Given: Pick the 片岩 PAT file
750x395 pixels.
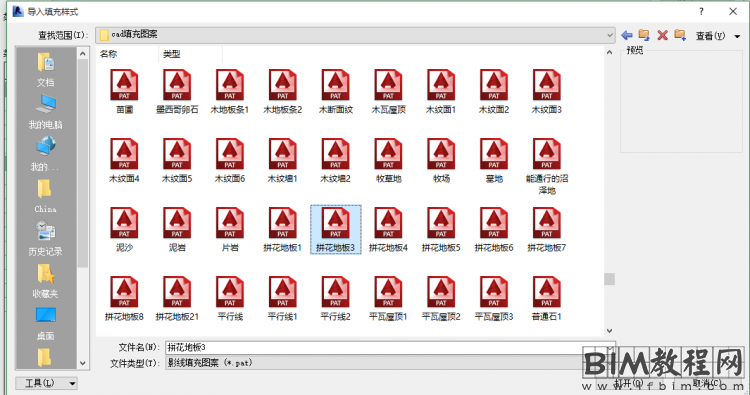Looking at the screenshot, I should click(x=230, y=230).
